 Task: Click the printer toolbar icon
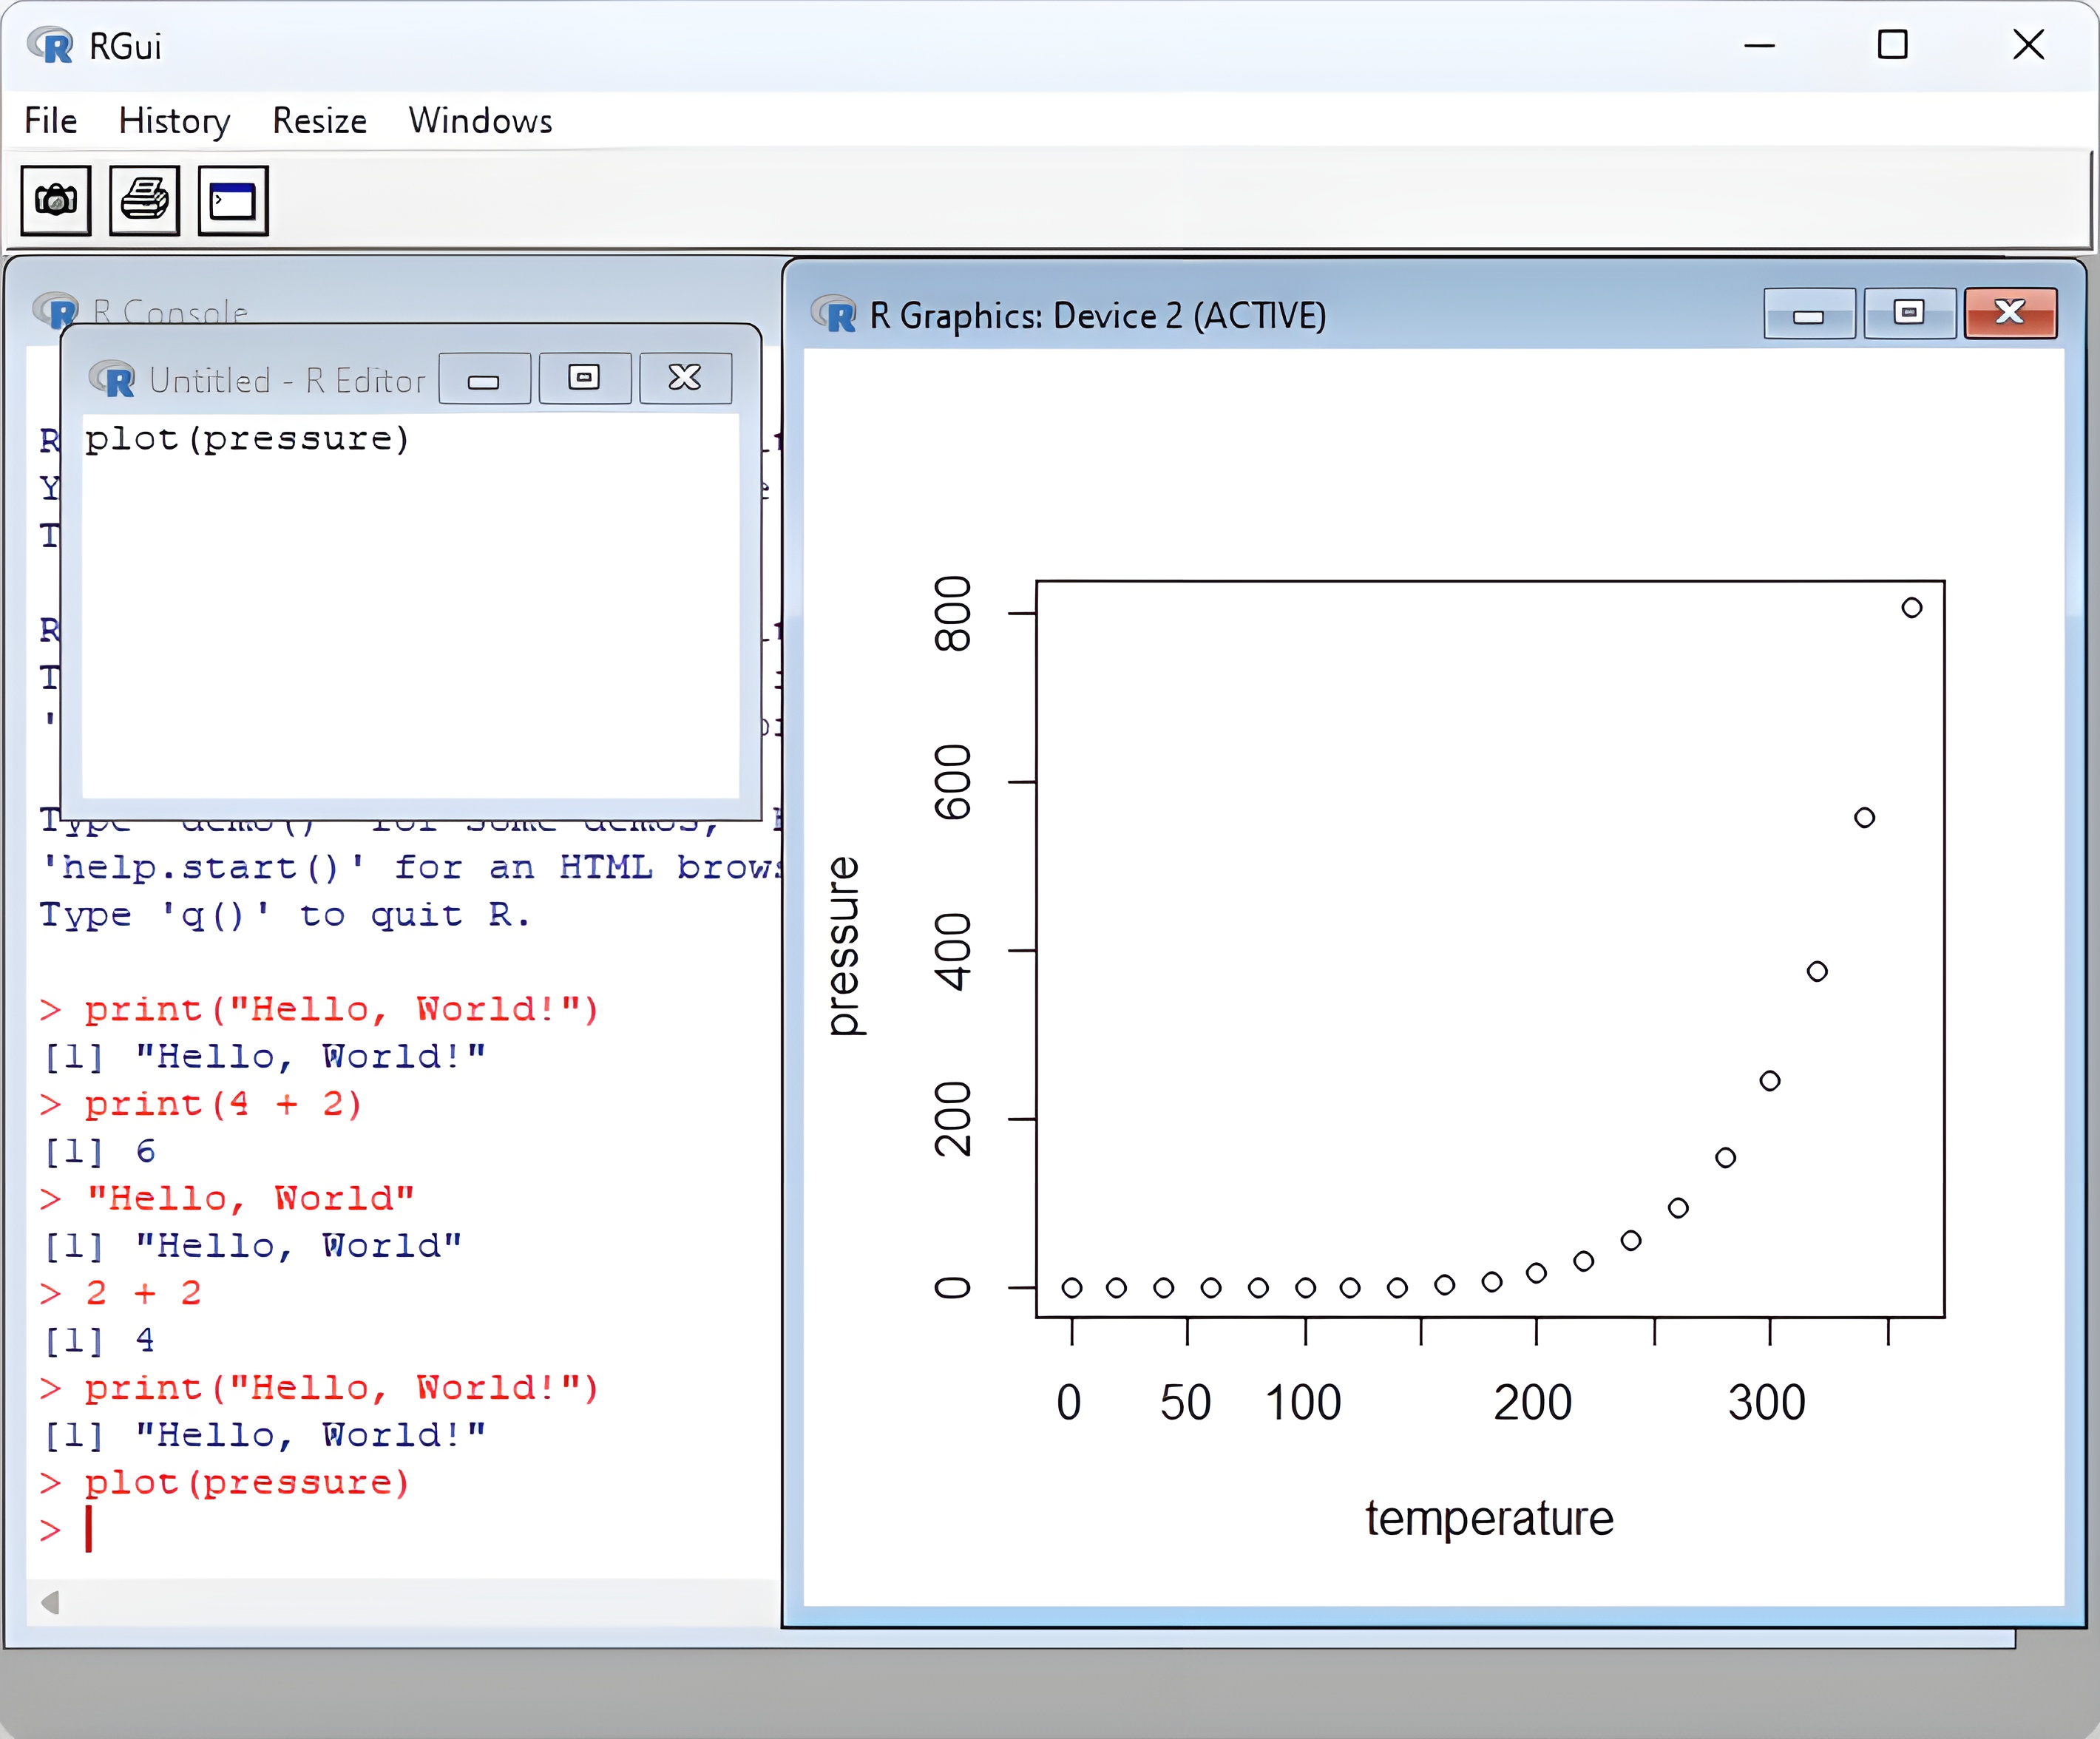coord(144,201)
